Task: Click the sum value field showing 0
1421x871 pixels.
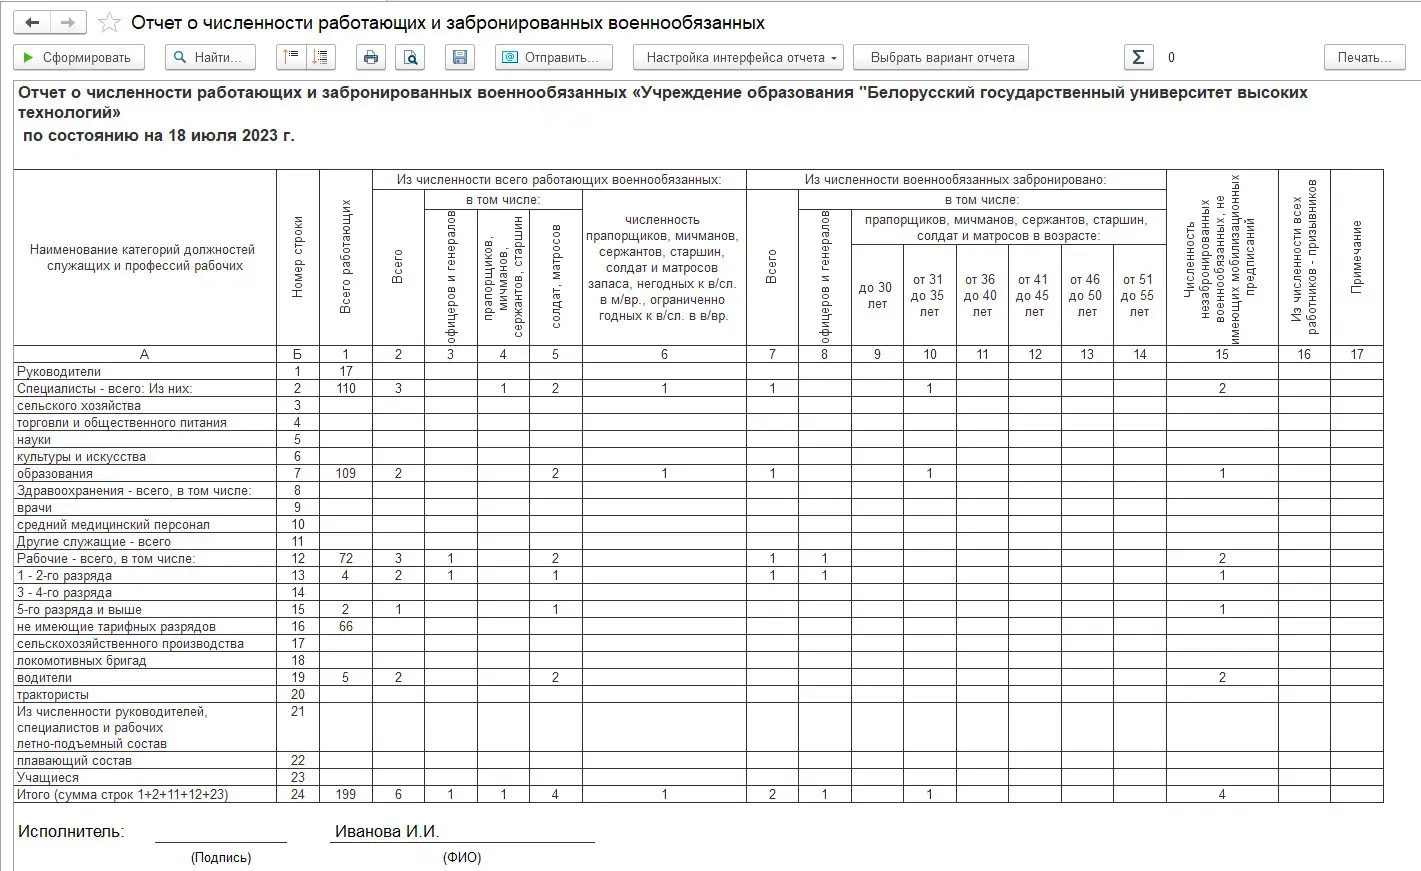Action: click(1171, 57)
